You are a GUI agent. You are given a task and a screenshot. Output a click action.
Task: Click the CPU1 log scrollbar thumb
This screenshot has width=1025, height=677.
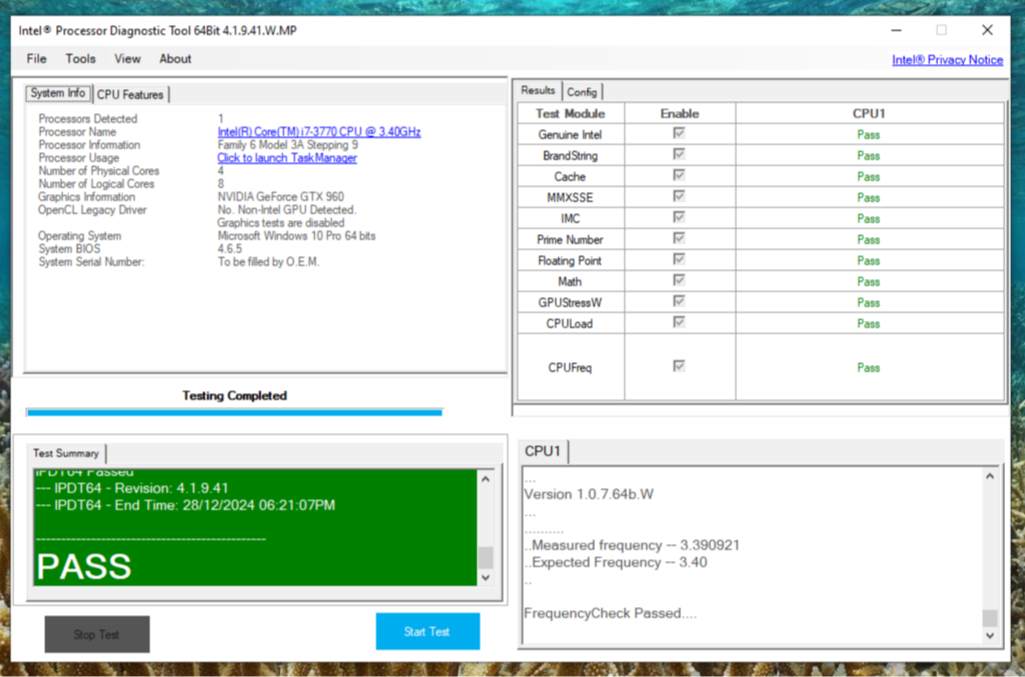tap(990, 618)
